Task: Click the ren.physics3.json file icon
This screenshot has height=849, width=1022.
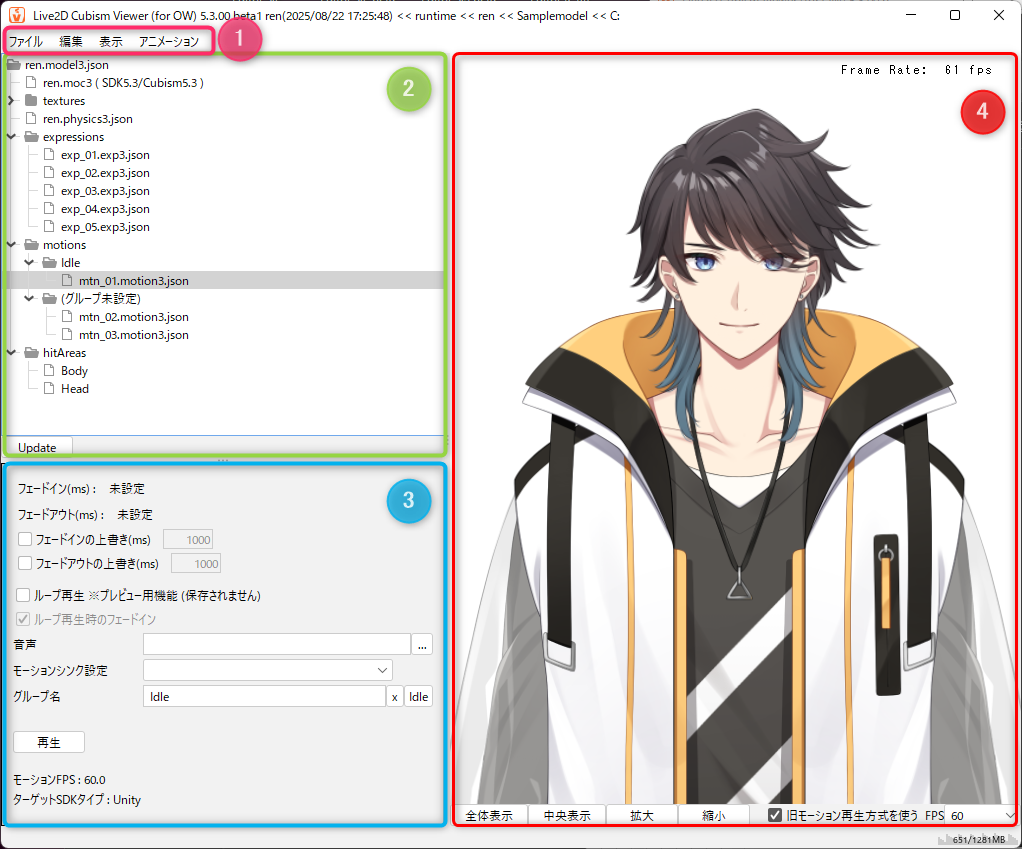Action: point(31,119)
